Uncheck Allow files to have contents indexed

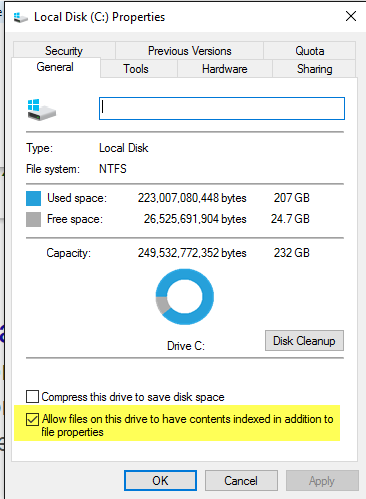[x=32, y=419]
